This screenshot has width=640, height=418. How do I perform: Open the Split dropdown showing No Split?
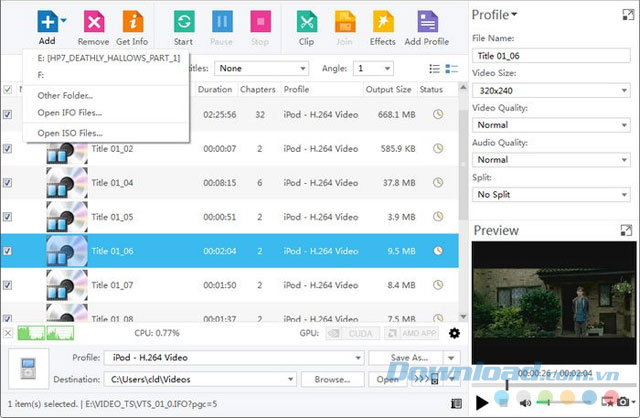pyautogui.click(x=550, y=194)
